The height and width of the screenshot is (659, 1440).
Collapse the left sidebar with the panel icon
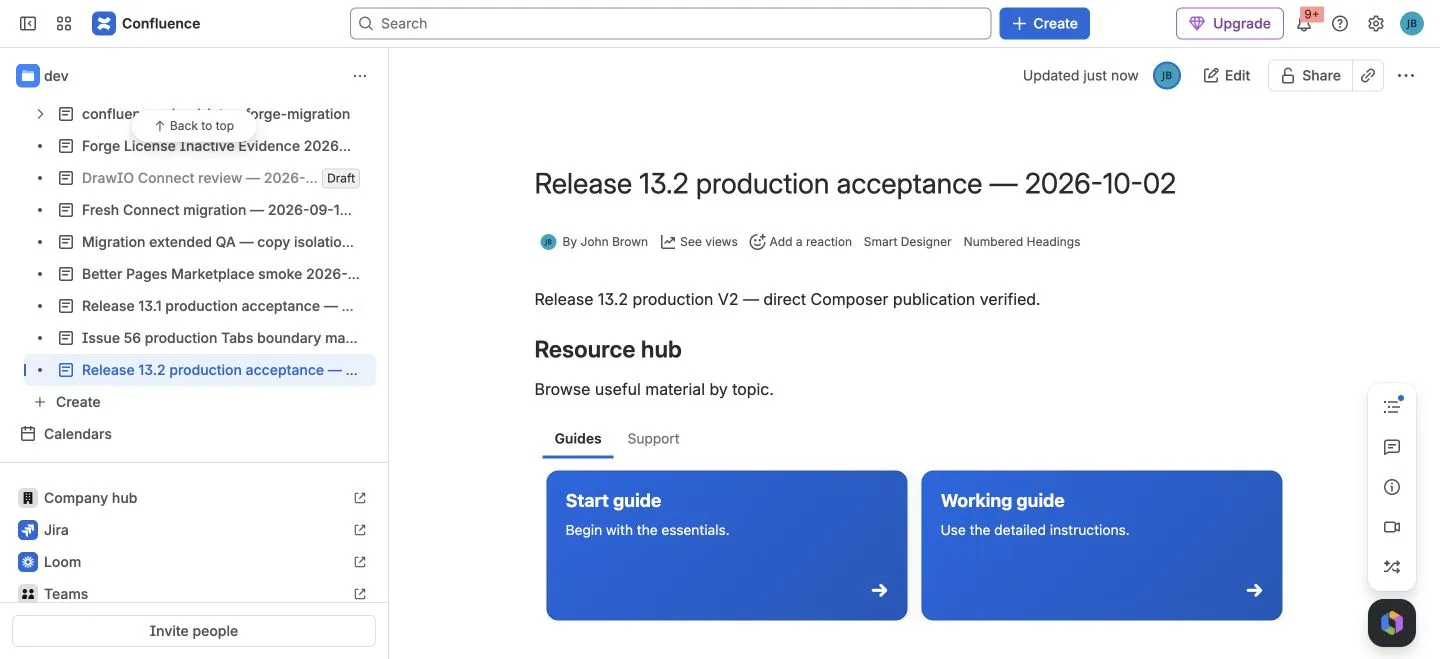[x=28, y=23]
